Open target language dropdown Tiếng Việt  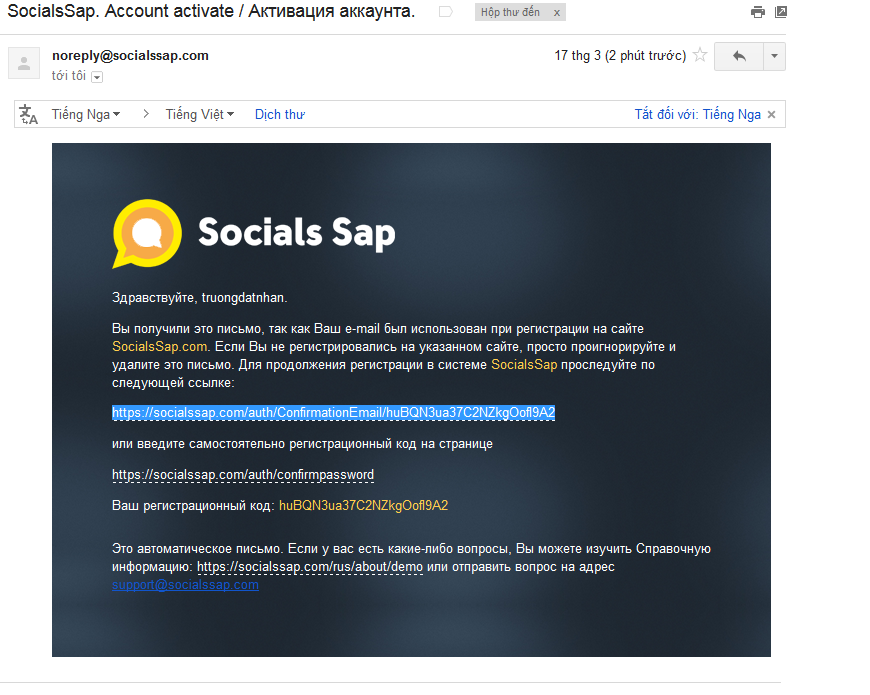pyautogui.click(x=200, y=114)
